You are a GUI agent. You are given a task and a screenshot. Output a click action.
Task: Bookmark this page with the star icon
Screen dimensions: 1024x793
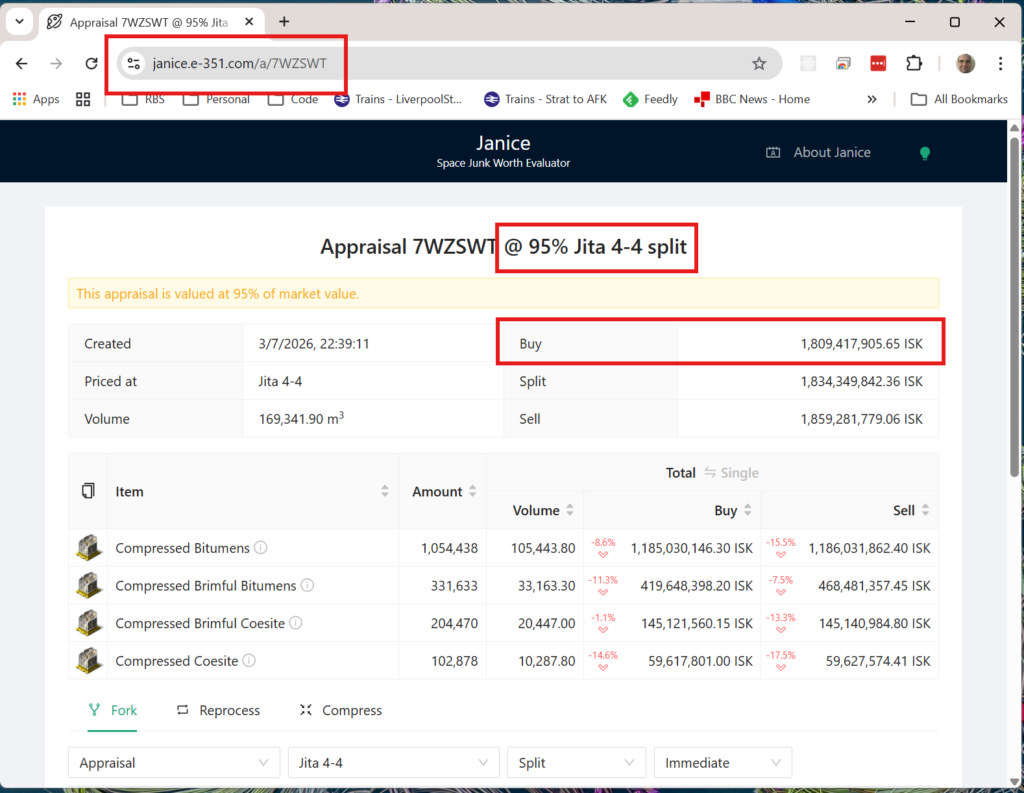(759, 64)
